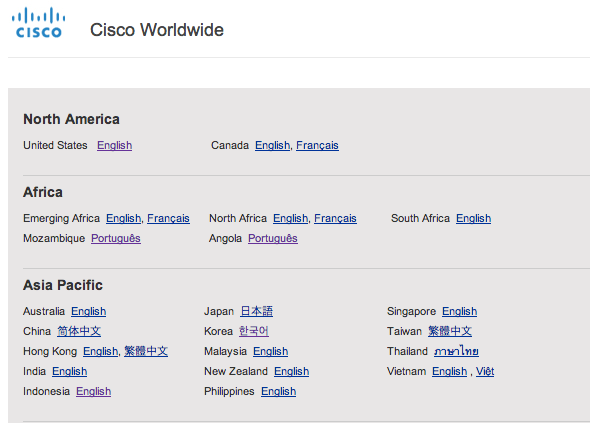Screen dimensions: 590x423
Task: Open Philippines English link
Action: click(278, 391)
